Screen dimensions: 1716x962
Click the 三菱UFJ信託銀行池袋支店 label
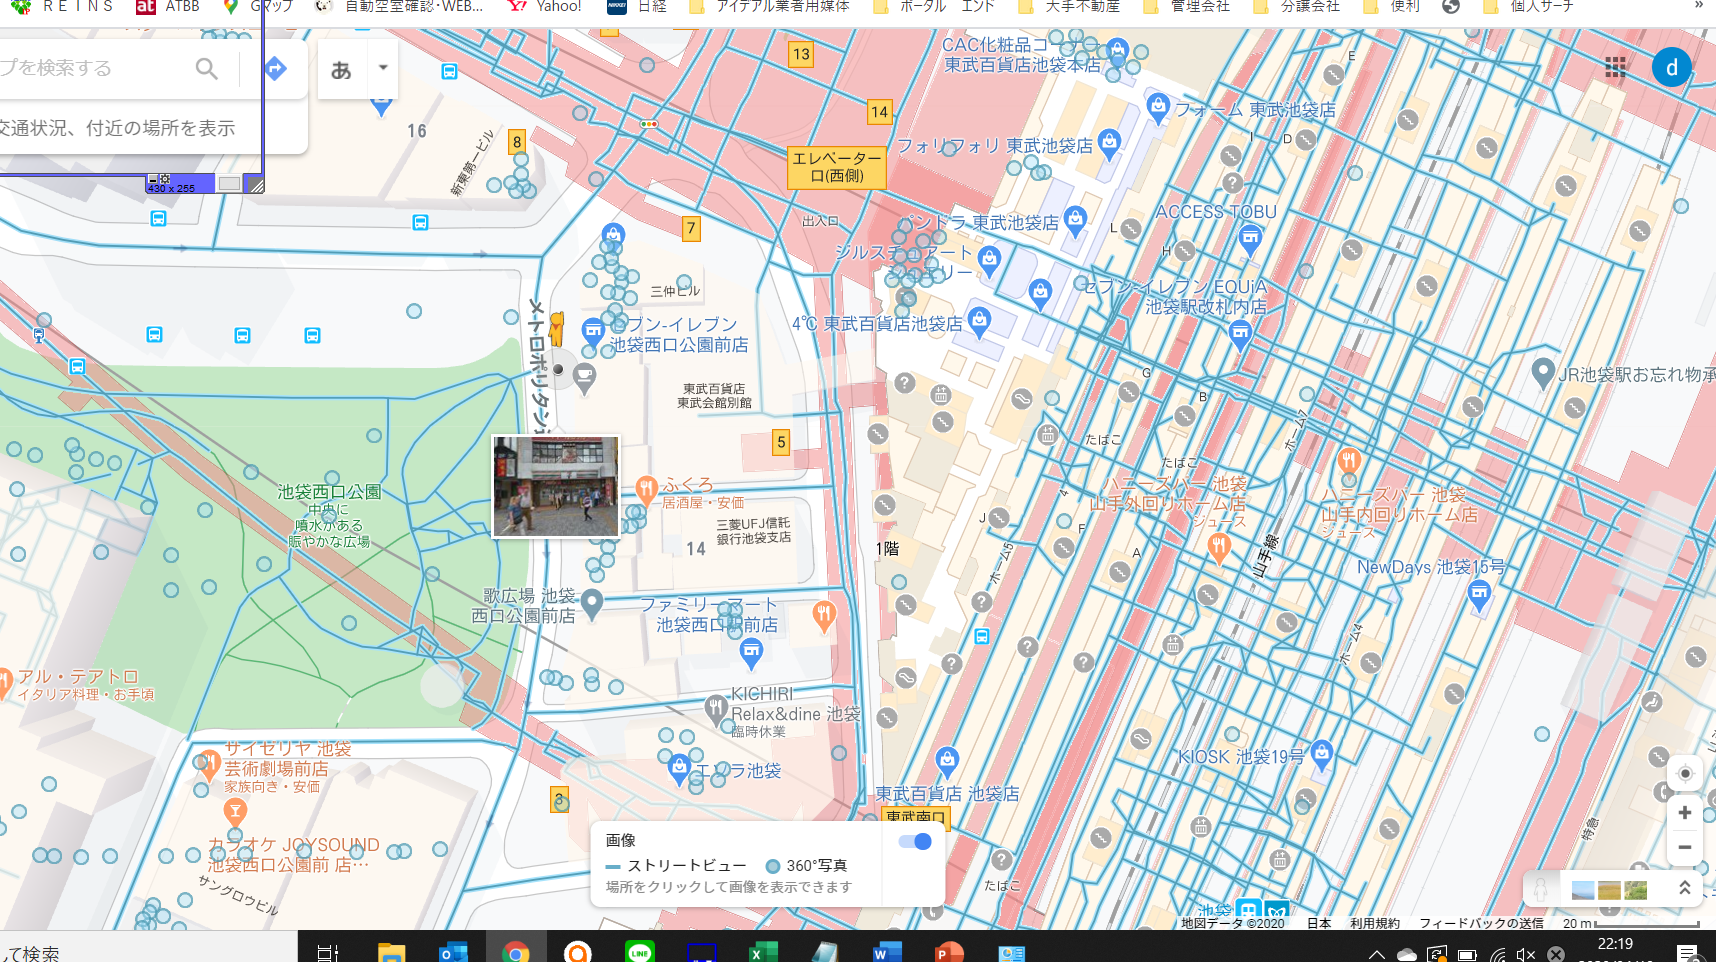tap(754, 530)
